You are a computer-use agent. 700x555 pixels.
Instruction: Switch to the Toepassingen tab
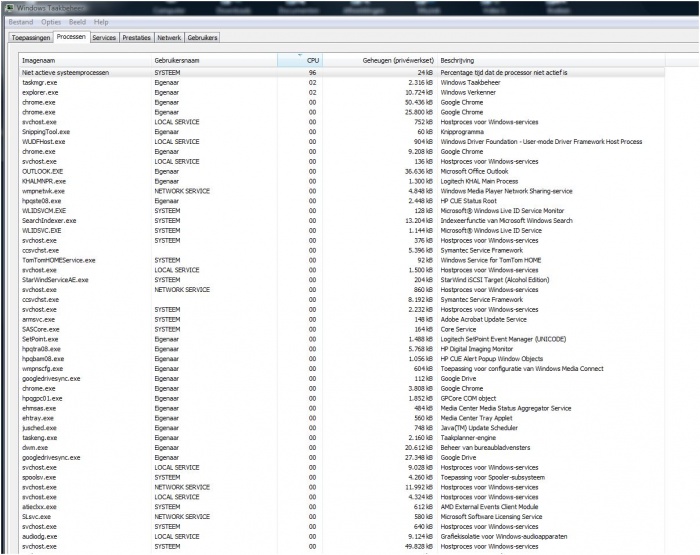tap(30, 38)
